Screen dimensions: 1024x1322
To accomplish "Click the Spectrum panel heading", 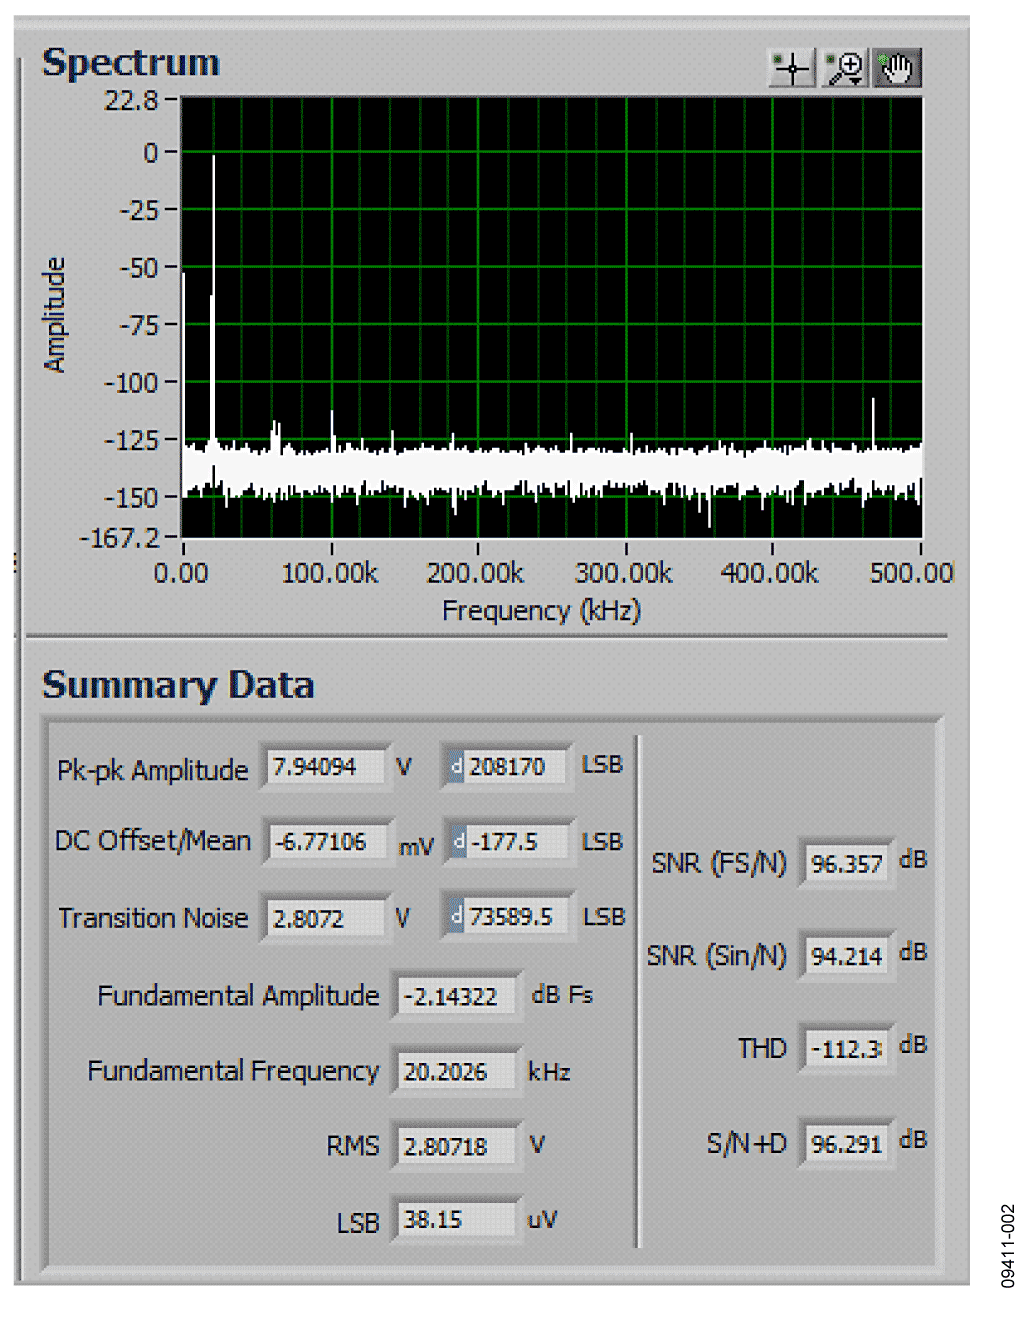I will pos(131,62).
